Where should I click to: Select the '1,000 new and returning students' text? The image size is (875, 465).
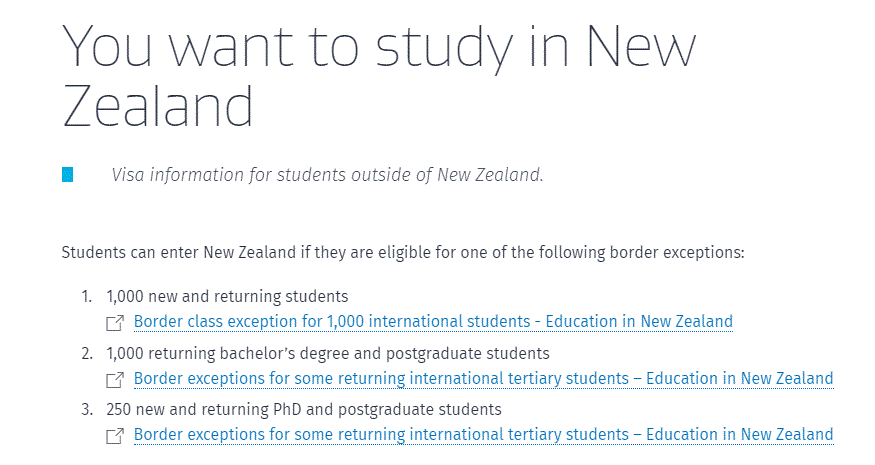[x=227, y=296]
